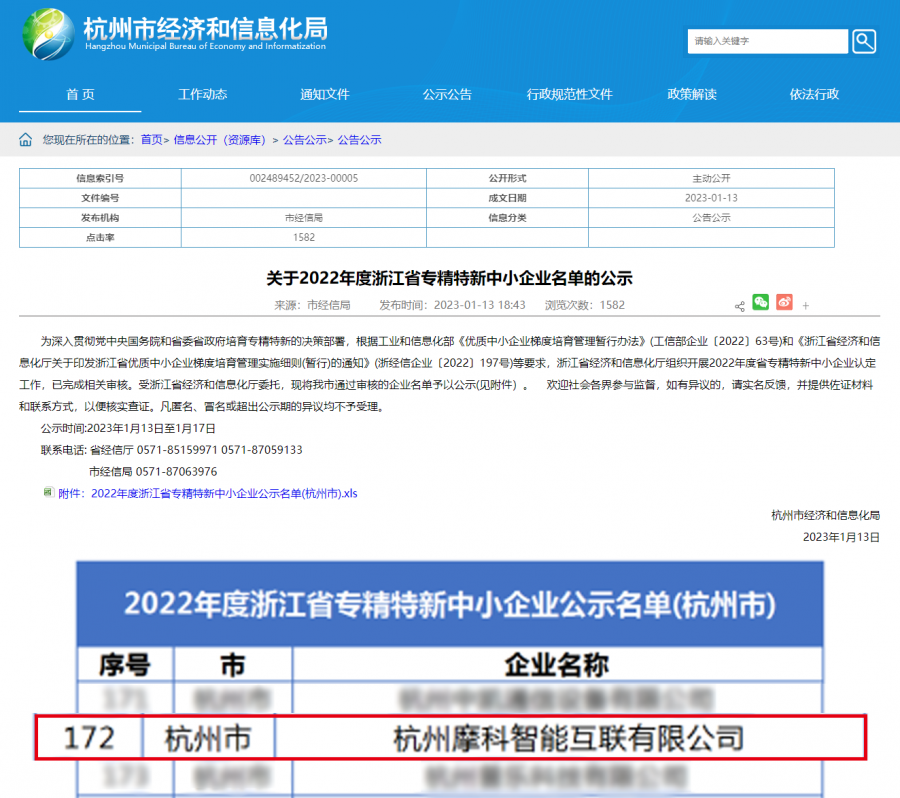Click the 2023年1月13日 date below the signature
The width and height of the screenshot is (900, 798).
[x=841, y=537]
